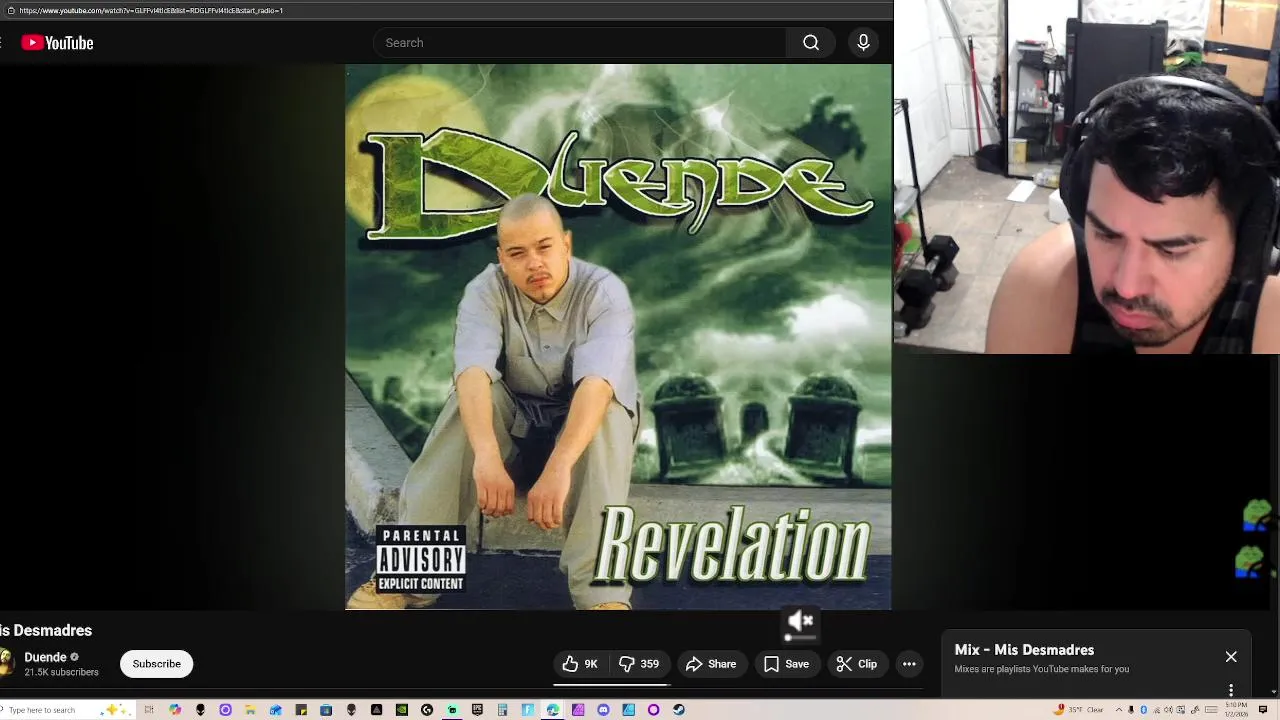Open Epic Games Launcher taskbar icon
1280x720 pixels.
click(x=477, y=710)
